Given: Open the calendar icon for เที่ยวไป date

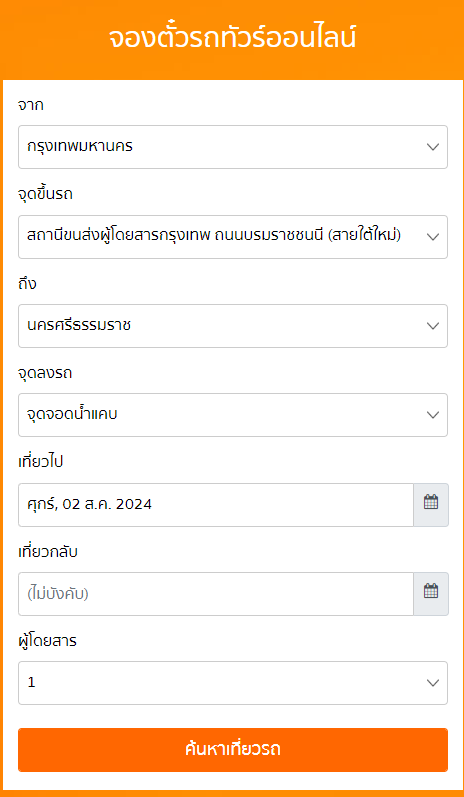Looking at the screenshot, I should point(431,504).
